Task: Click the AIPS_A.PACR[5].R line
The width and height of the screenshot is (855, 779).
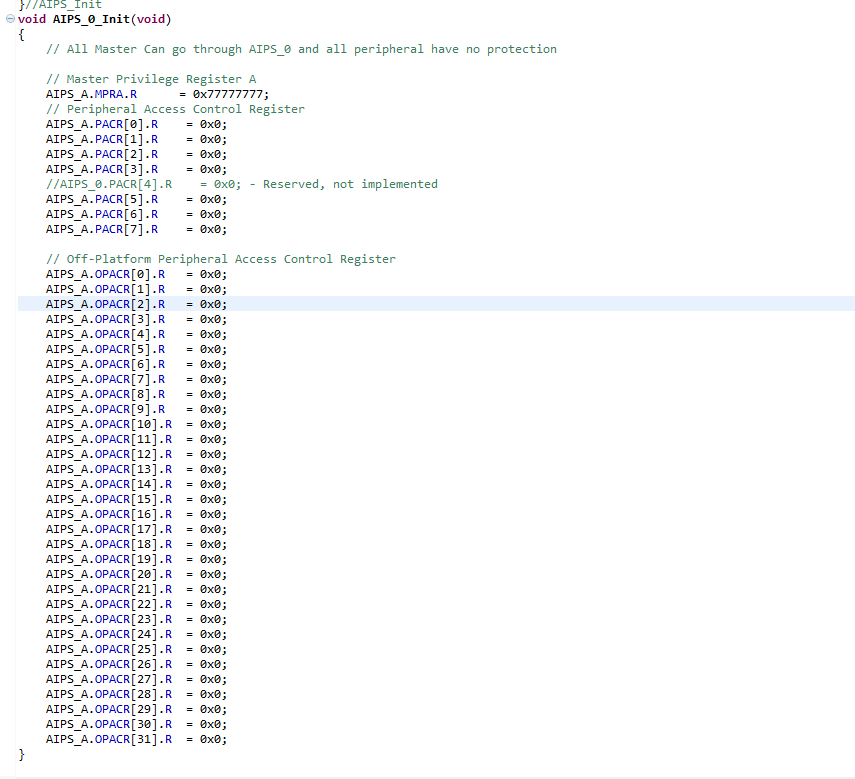Action: click(x=136, y=199)
